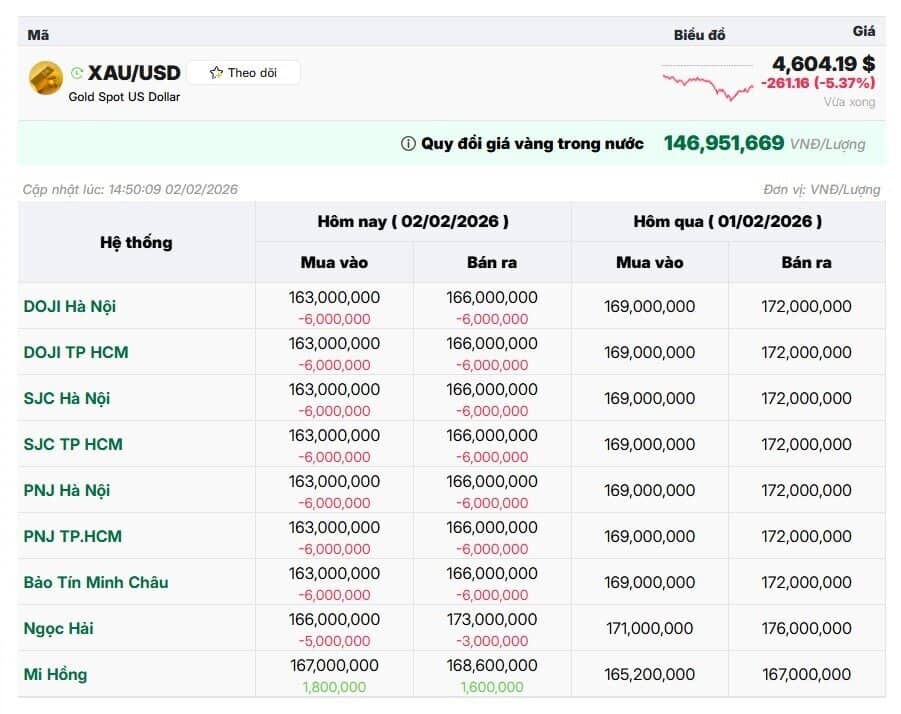Click the -261.16 (-5.37%) change value
The width and height of the screenshot is (901, 714).
tap(818, 83)
